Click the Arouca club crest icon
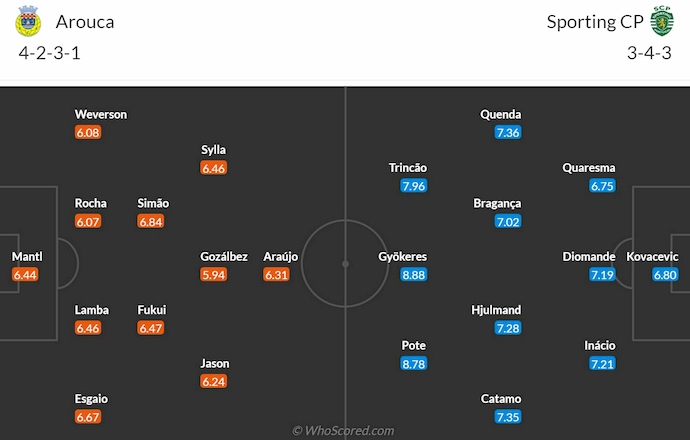 (30, 21)
